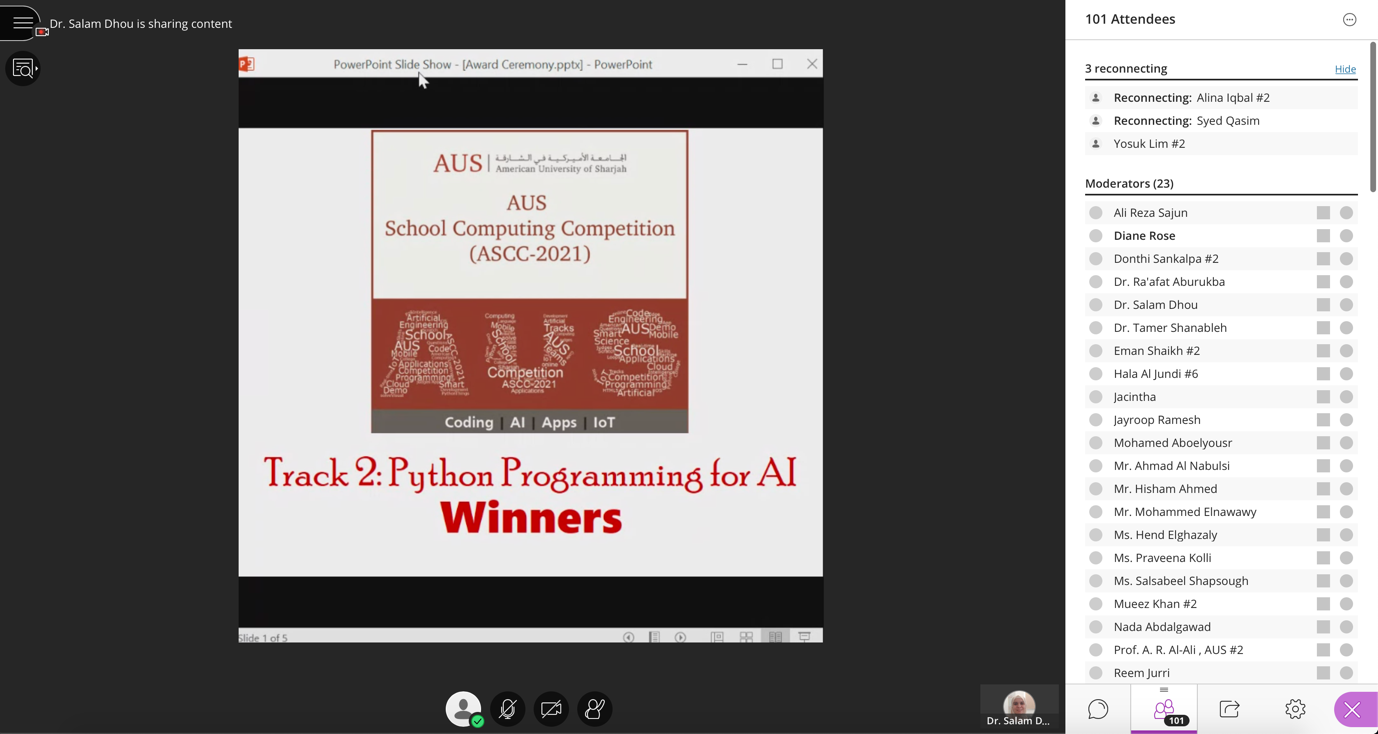The image size is (1378, 734).
Task: Open the attendees panel more options menu
Action: tap(1349, 19)
